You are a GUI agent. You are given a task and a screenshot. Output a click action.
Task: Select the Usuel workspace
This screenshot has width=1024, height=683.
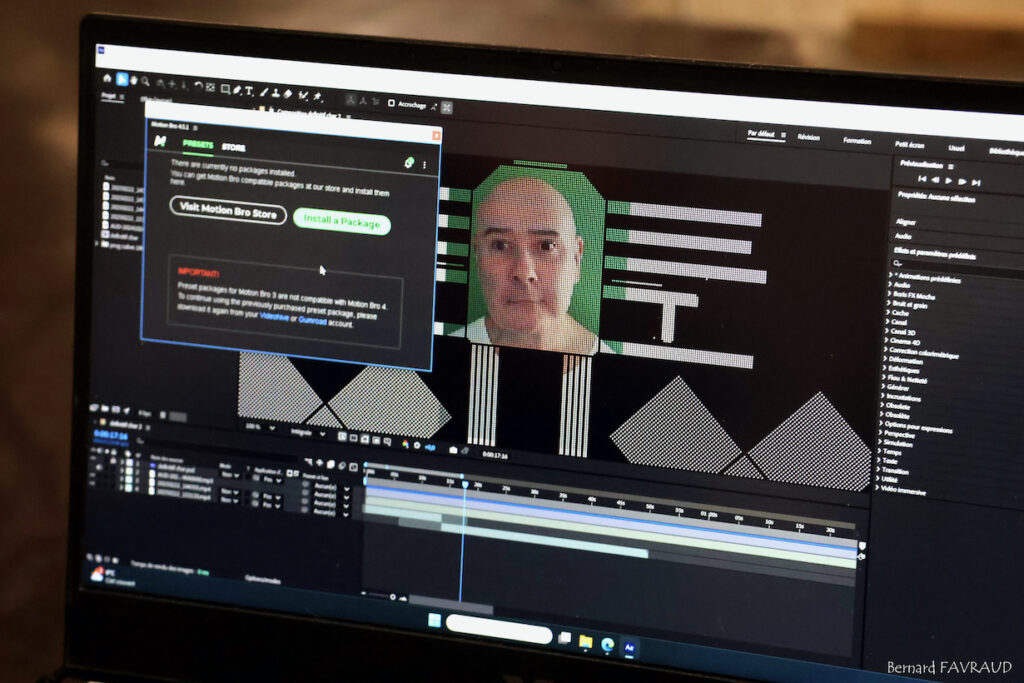pyautogui.click(x=957, y=148)
